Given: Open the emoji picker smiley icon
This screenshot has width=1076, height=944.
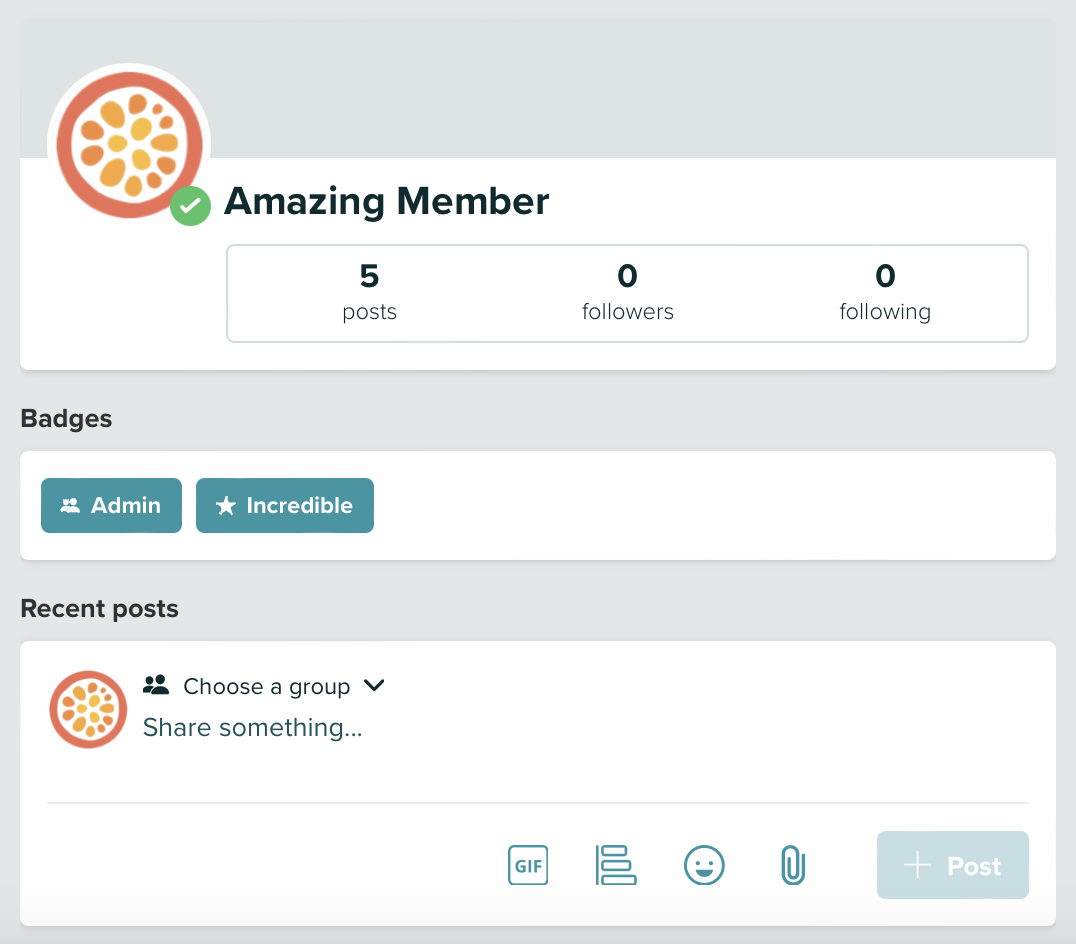Looking at the screenshot, I should [704, 865].
